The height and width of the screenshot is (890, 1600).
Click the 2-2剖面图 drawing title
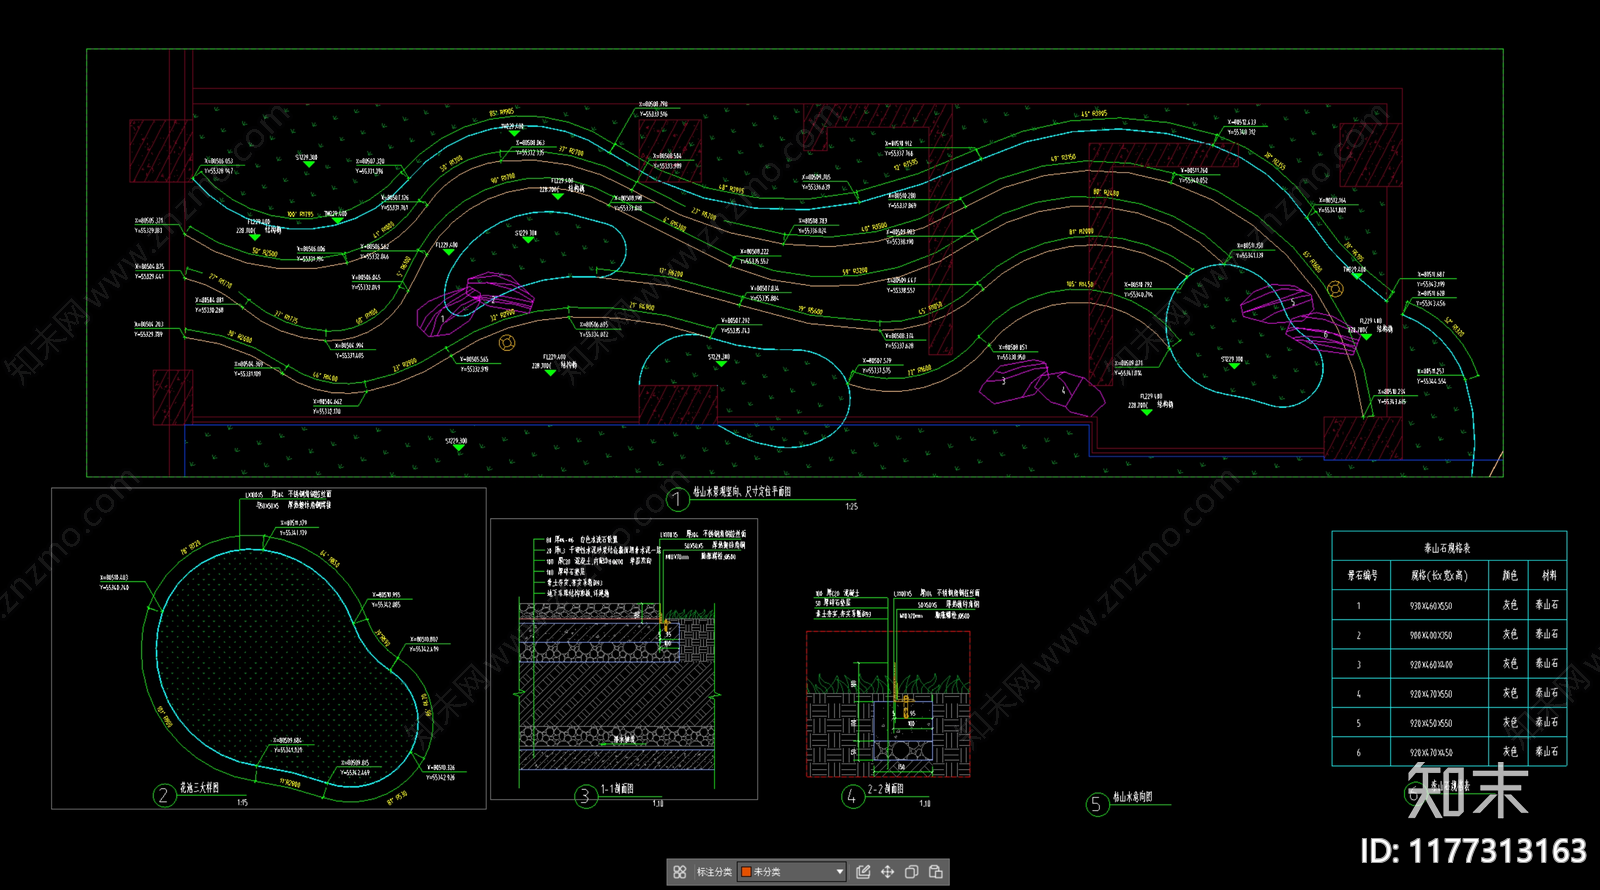point(885,789)
